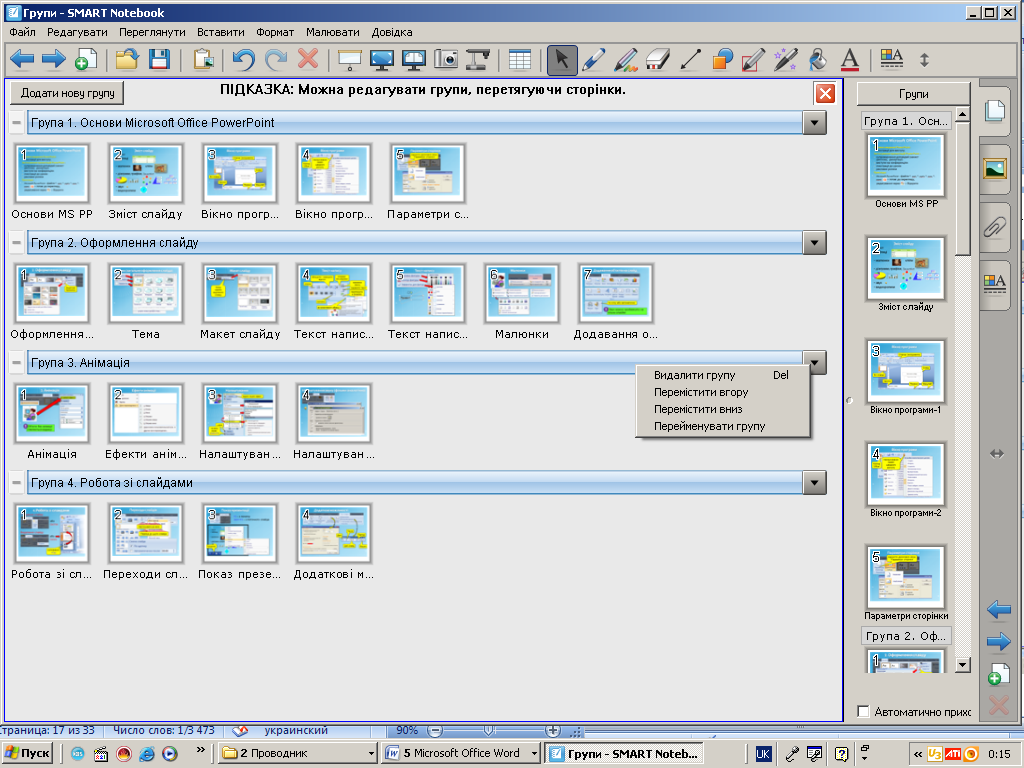Open the Gallery side tab

[995, 169]
